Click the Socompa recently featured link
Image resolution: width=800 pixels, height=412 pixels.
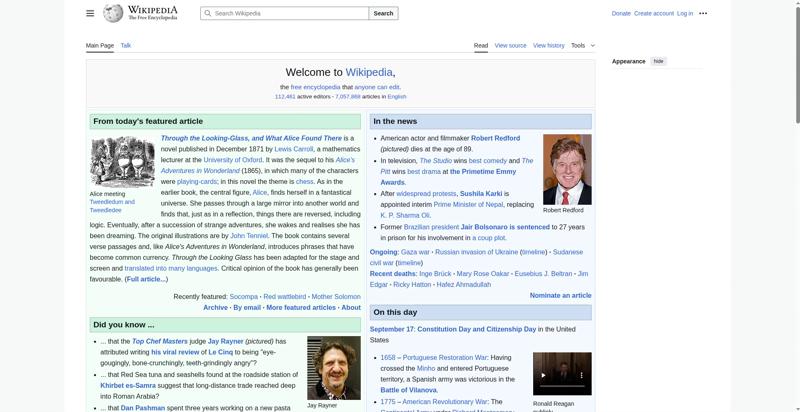click(x=243, y=296)
